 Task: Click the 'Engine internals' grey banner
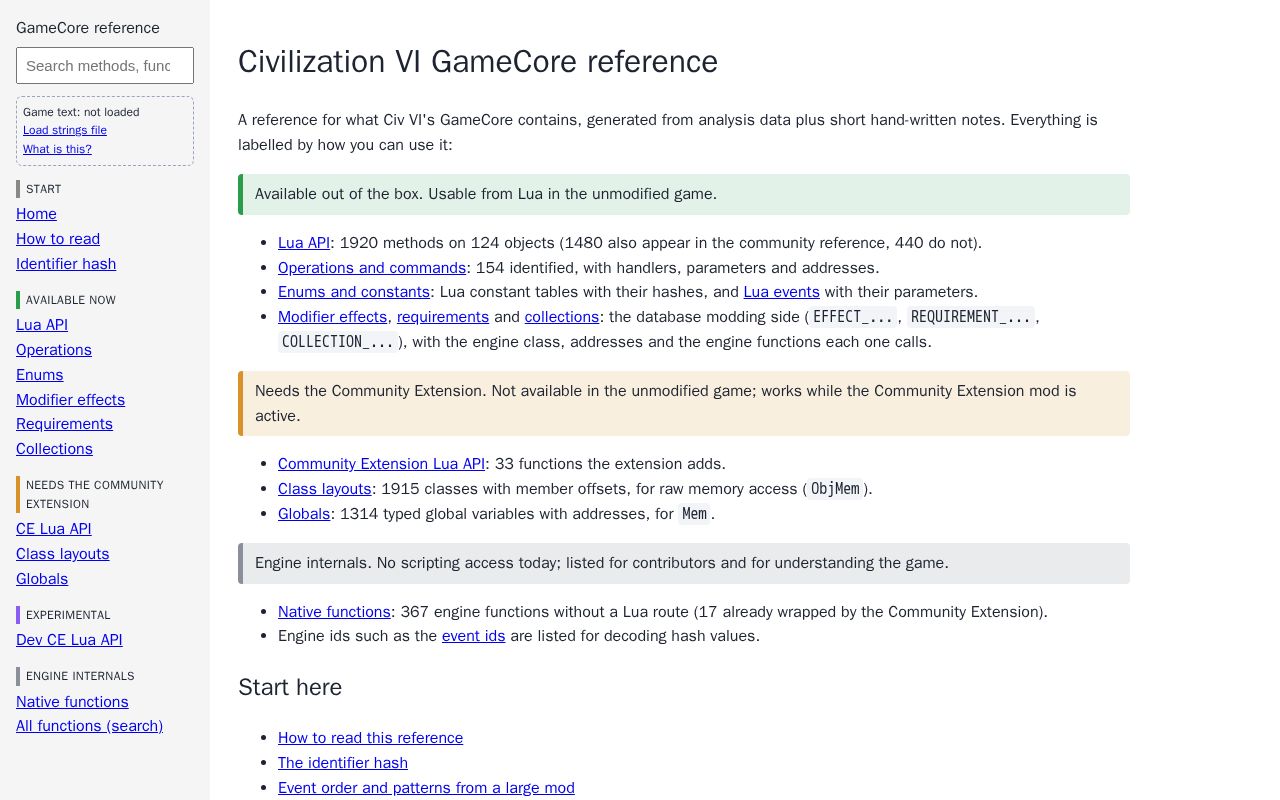684,563
